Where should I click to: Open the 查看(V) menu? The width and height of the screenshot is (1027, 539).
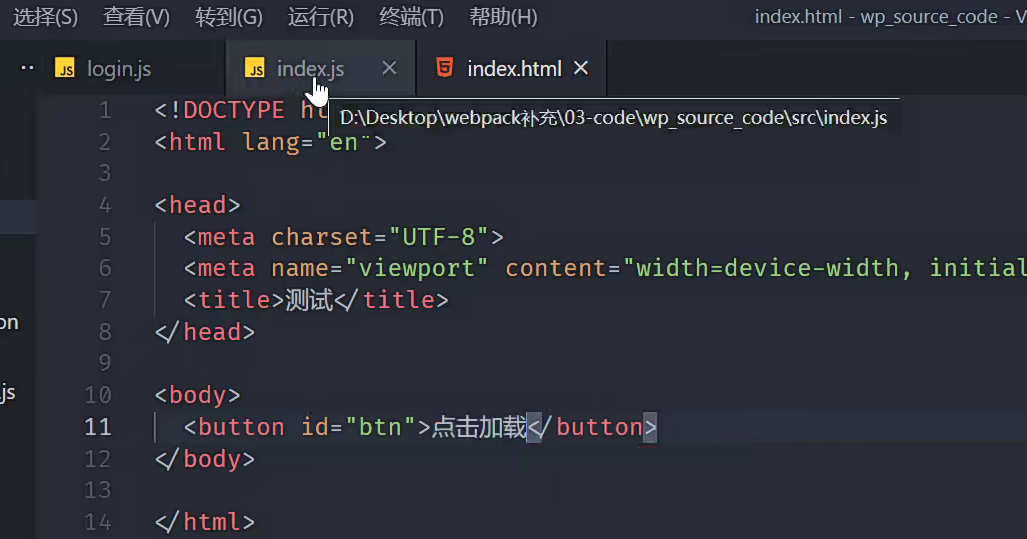coord(137,17)
